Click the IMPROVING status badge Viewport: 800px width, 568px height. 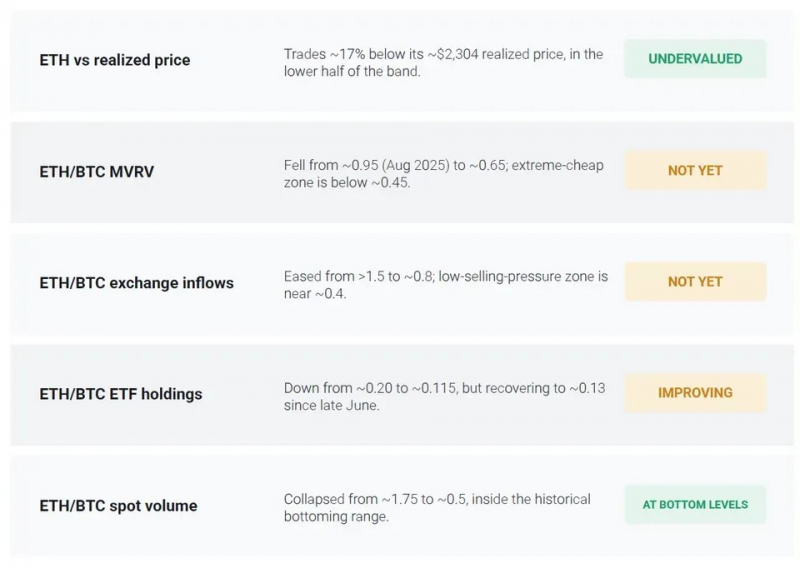pyautogui.click(x=695, y=392)
